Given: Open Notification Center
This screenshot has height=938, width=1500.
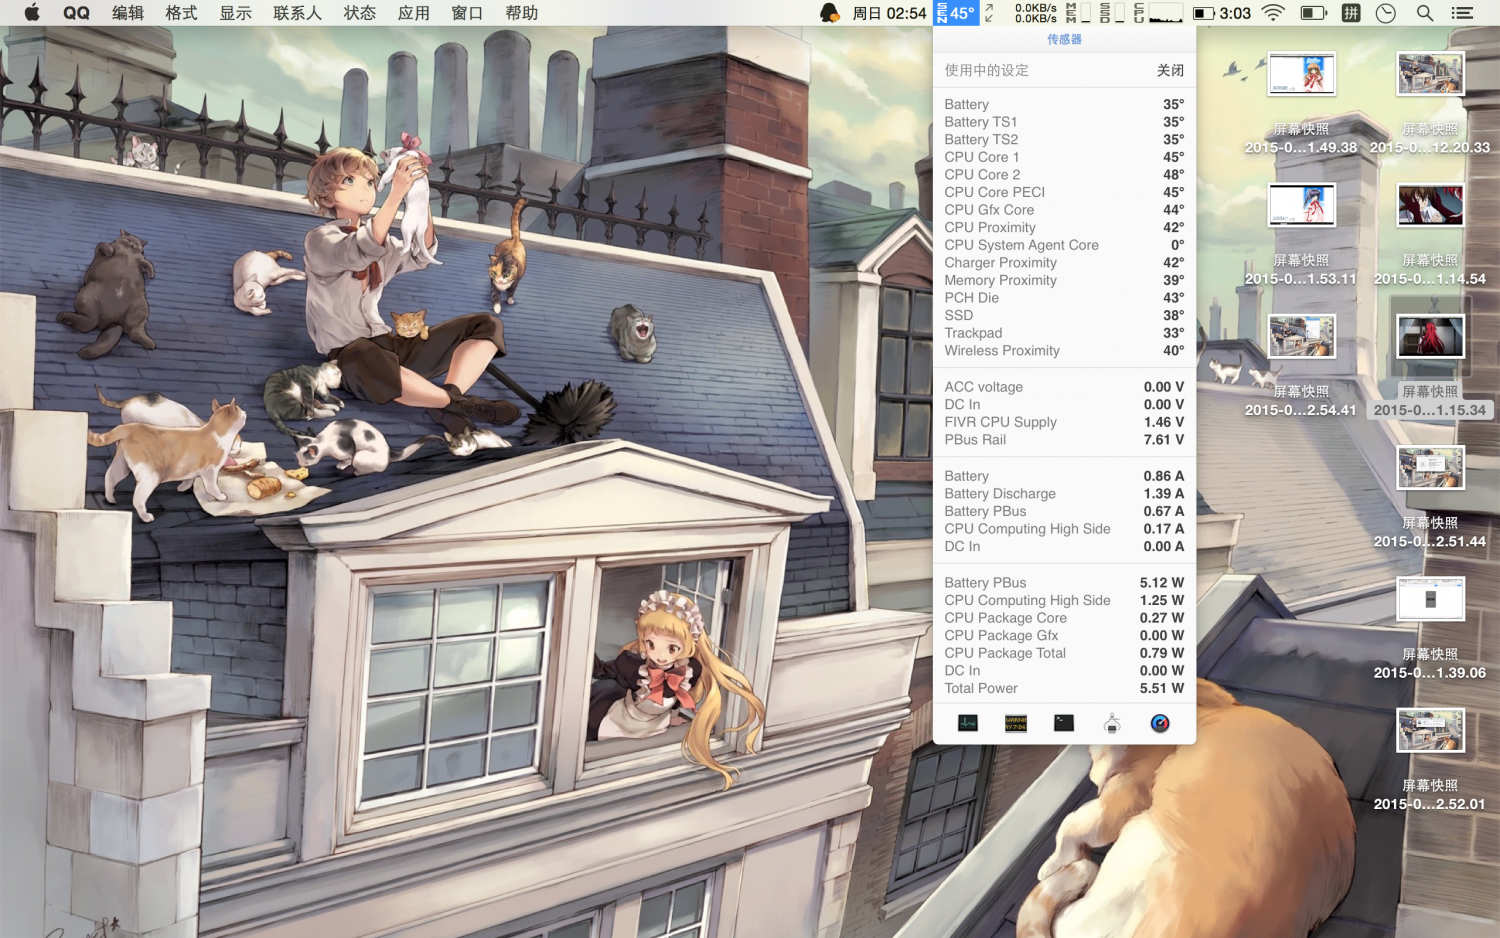Looking at the screenshot, I should tap(1462, 13).
